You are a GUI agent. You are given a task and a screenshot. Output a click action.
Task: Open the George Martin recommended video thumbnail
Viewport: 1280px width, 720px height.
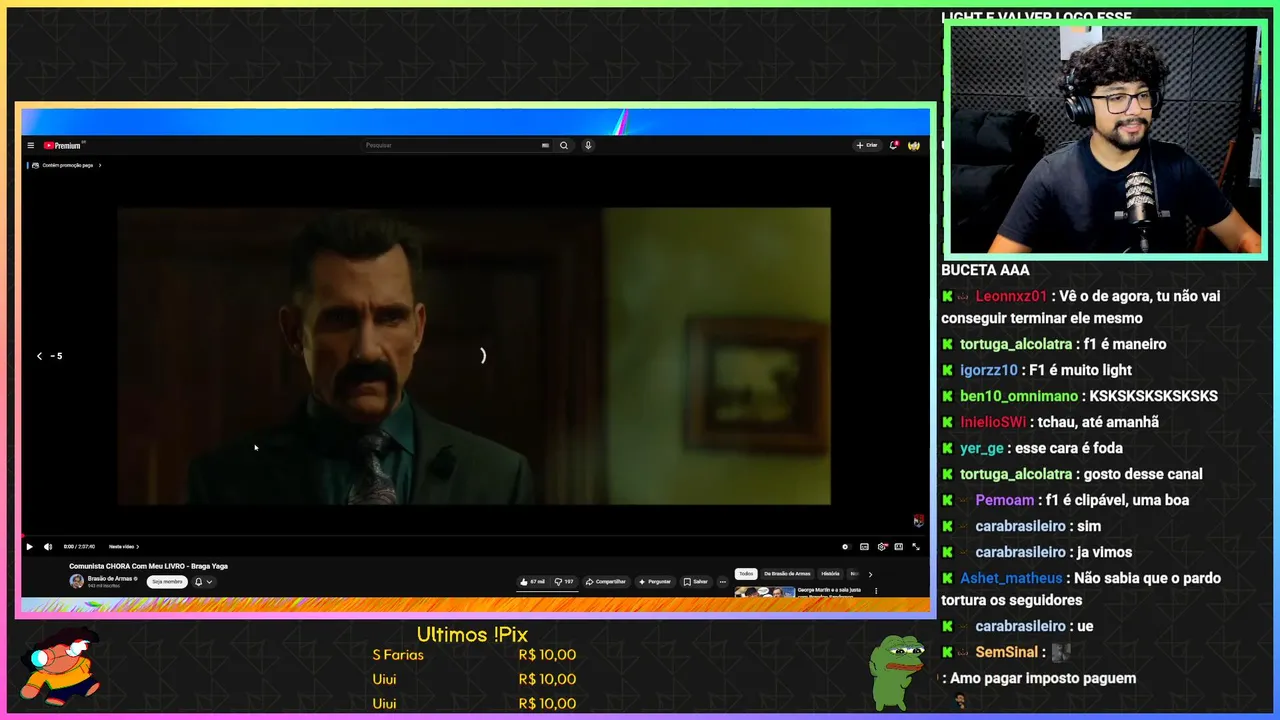coord(765,591)
